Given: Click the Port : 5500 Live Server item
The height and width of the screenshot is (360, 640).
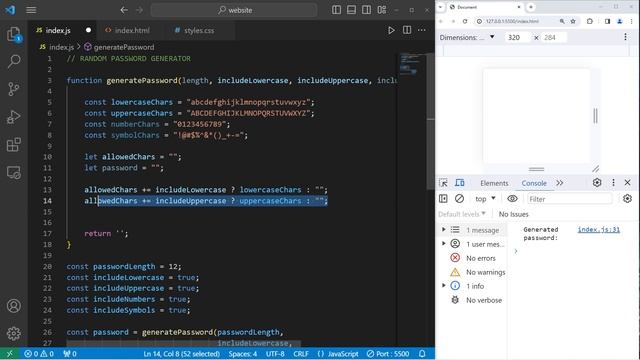Looking at the screenshot, I should click(x=388, y=354).
